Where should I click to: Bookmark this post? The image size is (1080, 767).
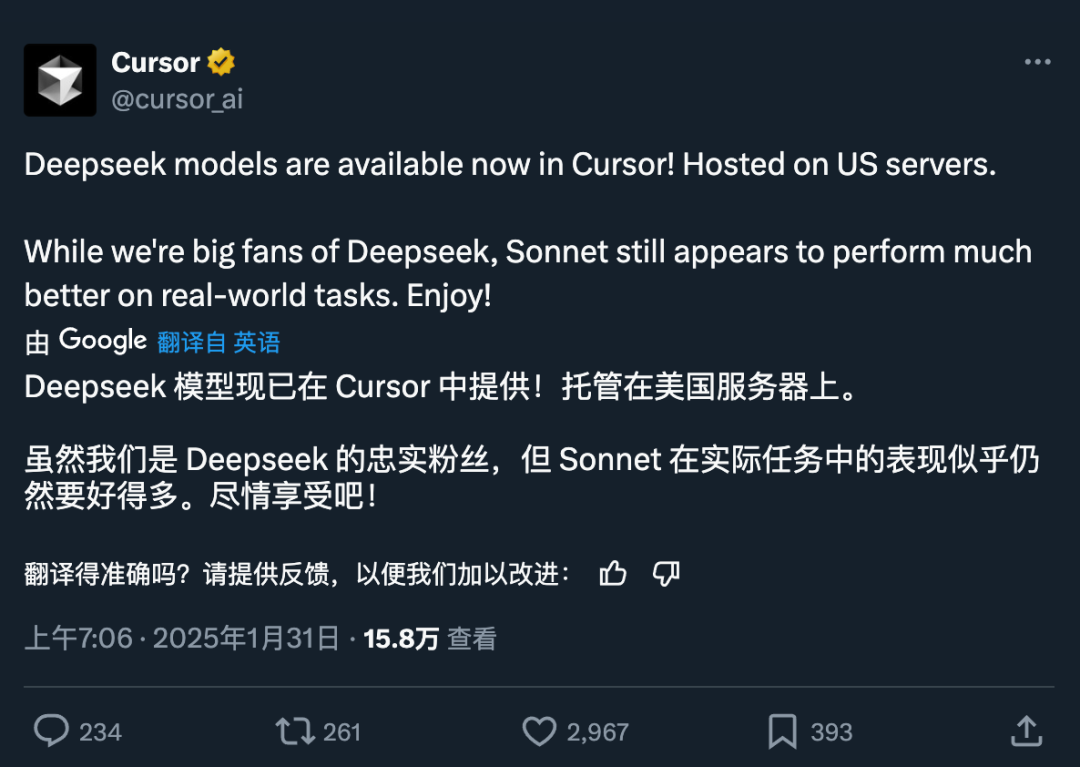pos(783,731)
